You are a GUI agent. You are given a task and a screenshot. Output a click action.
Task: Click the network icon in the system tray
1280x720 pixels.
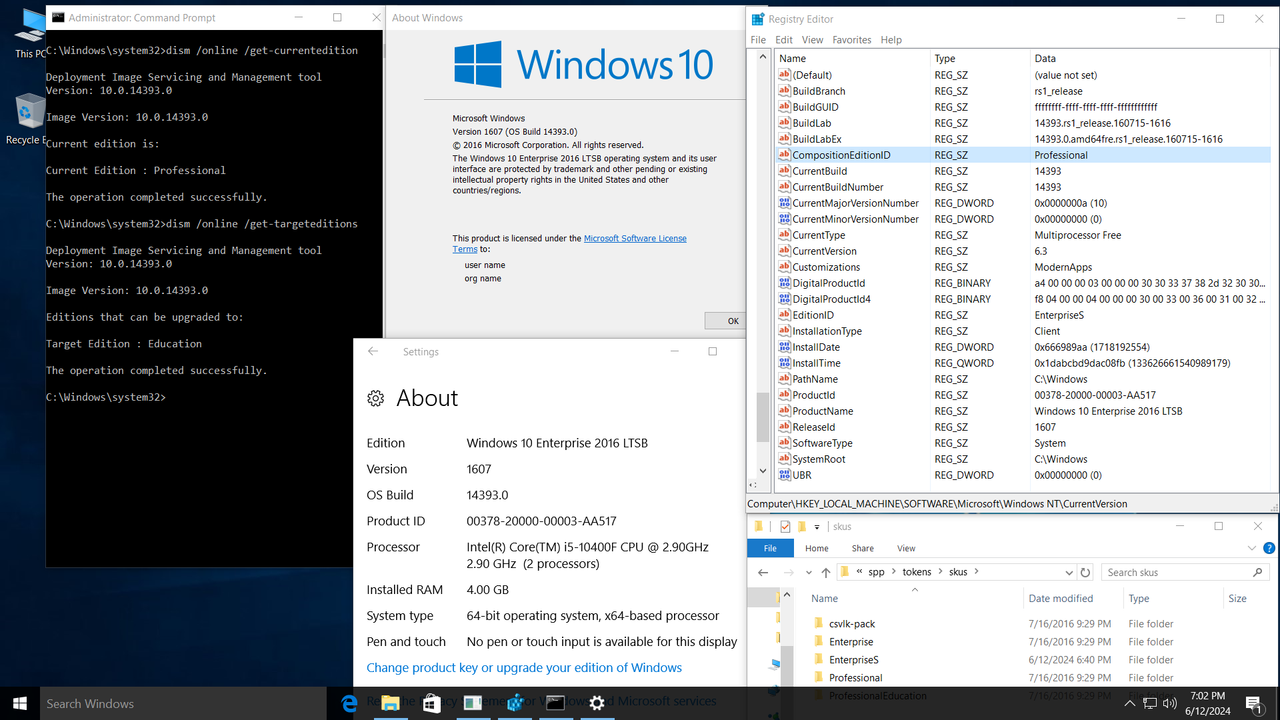click(x=1150, y=703)
